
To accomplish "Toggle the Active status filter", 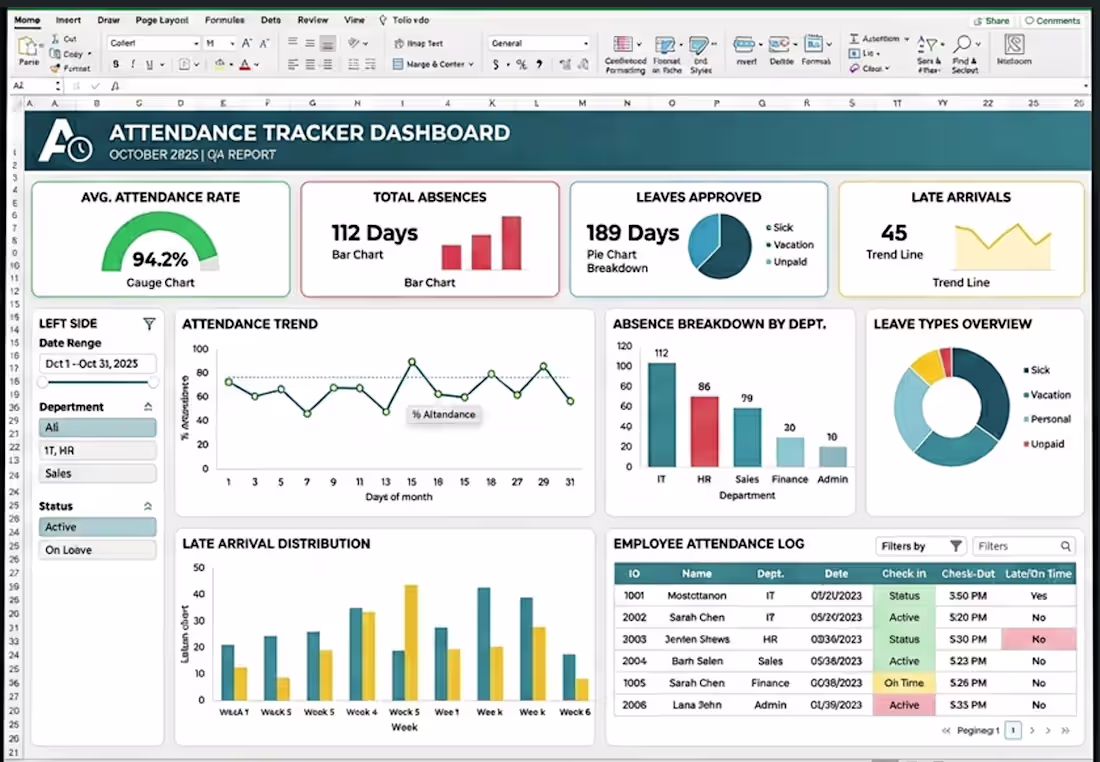I will pos(97,526).
